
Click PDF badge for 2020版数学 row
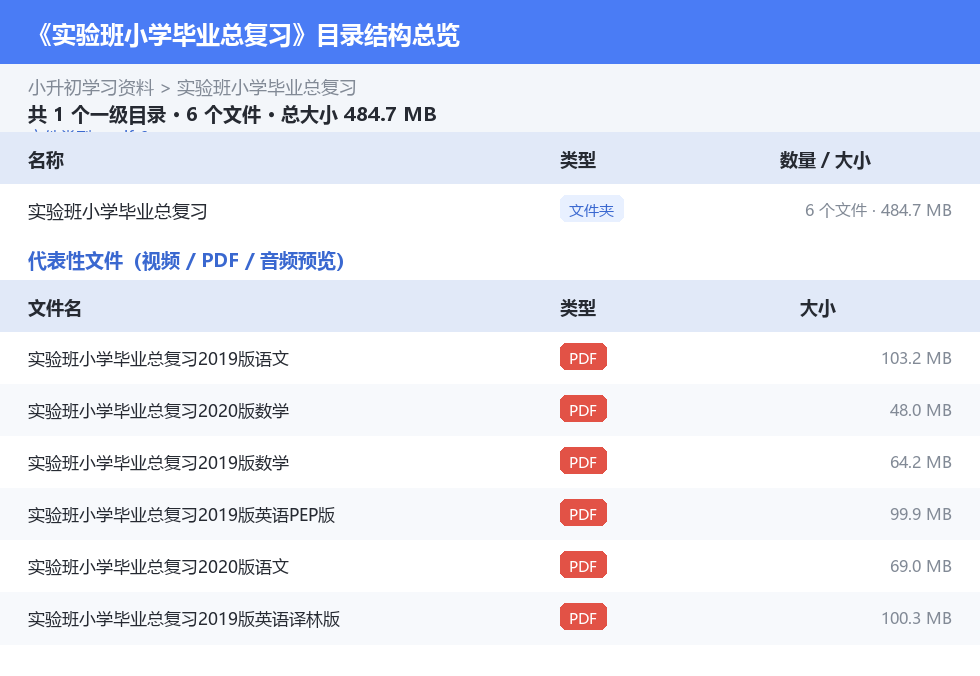pyautogui.click(x=583, y=409)
